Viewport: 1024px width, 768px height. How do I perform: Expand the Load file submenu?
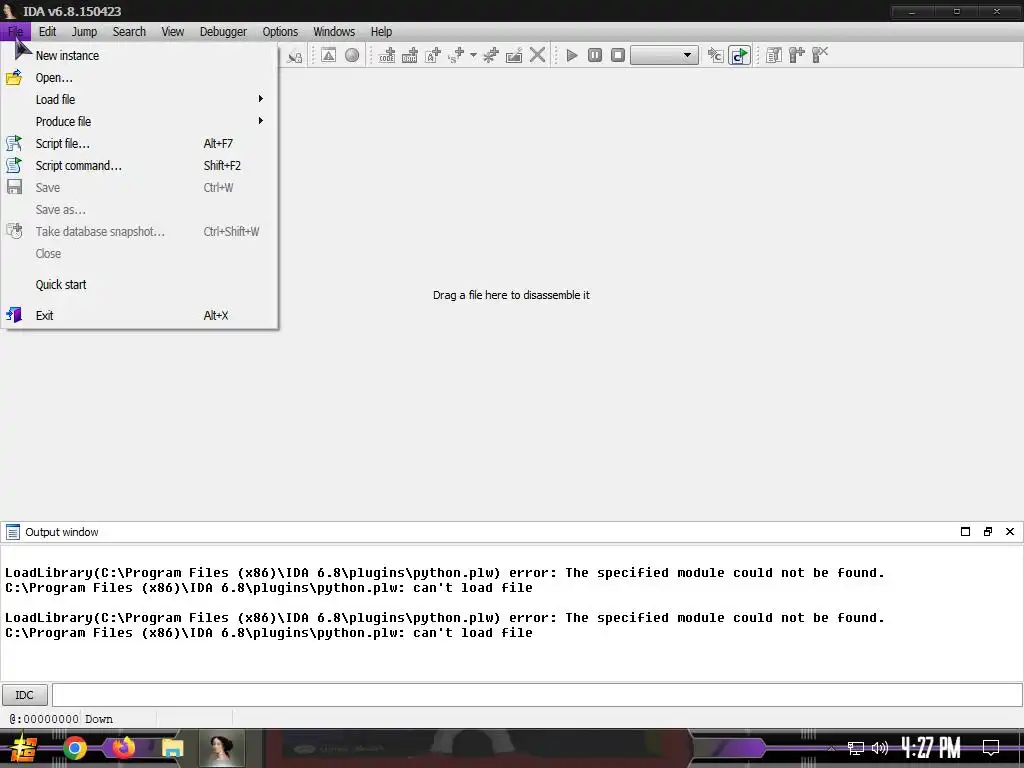coord(140,99)
